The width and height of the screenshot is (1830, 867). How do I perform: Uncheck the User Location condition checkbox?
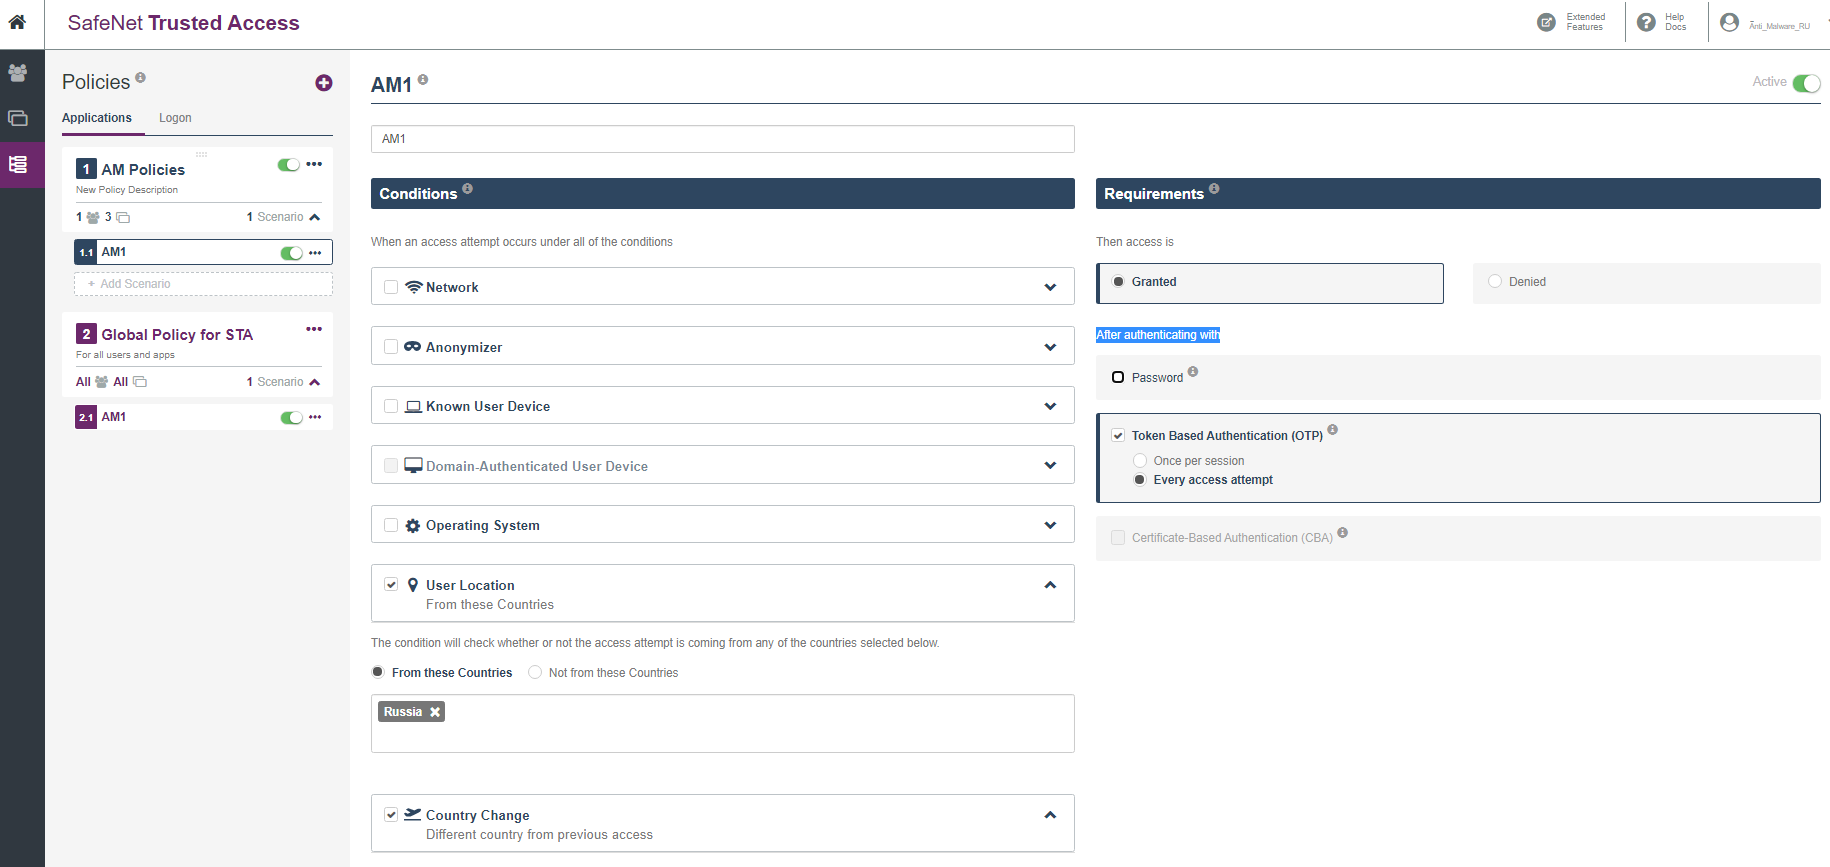391,585
